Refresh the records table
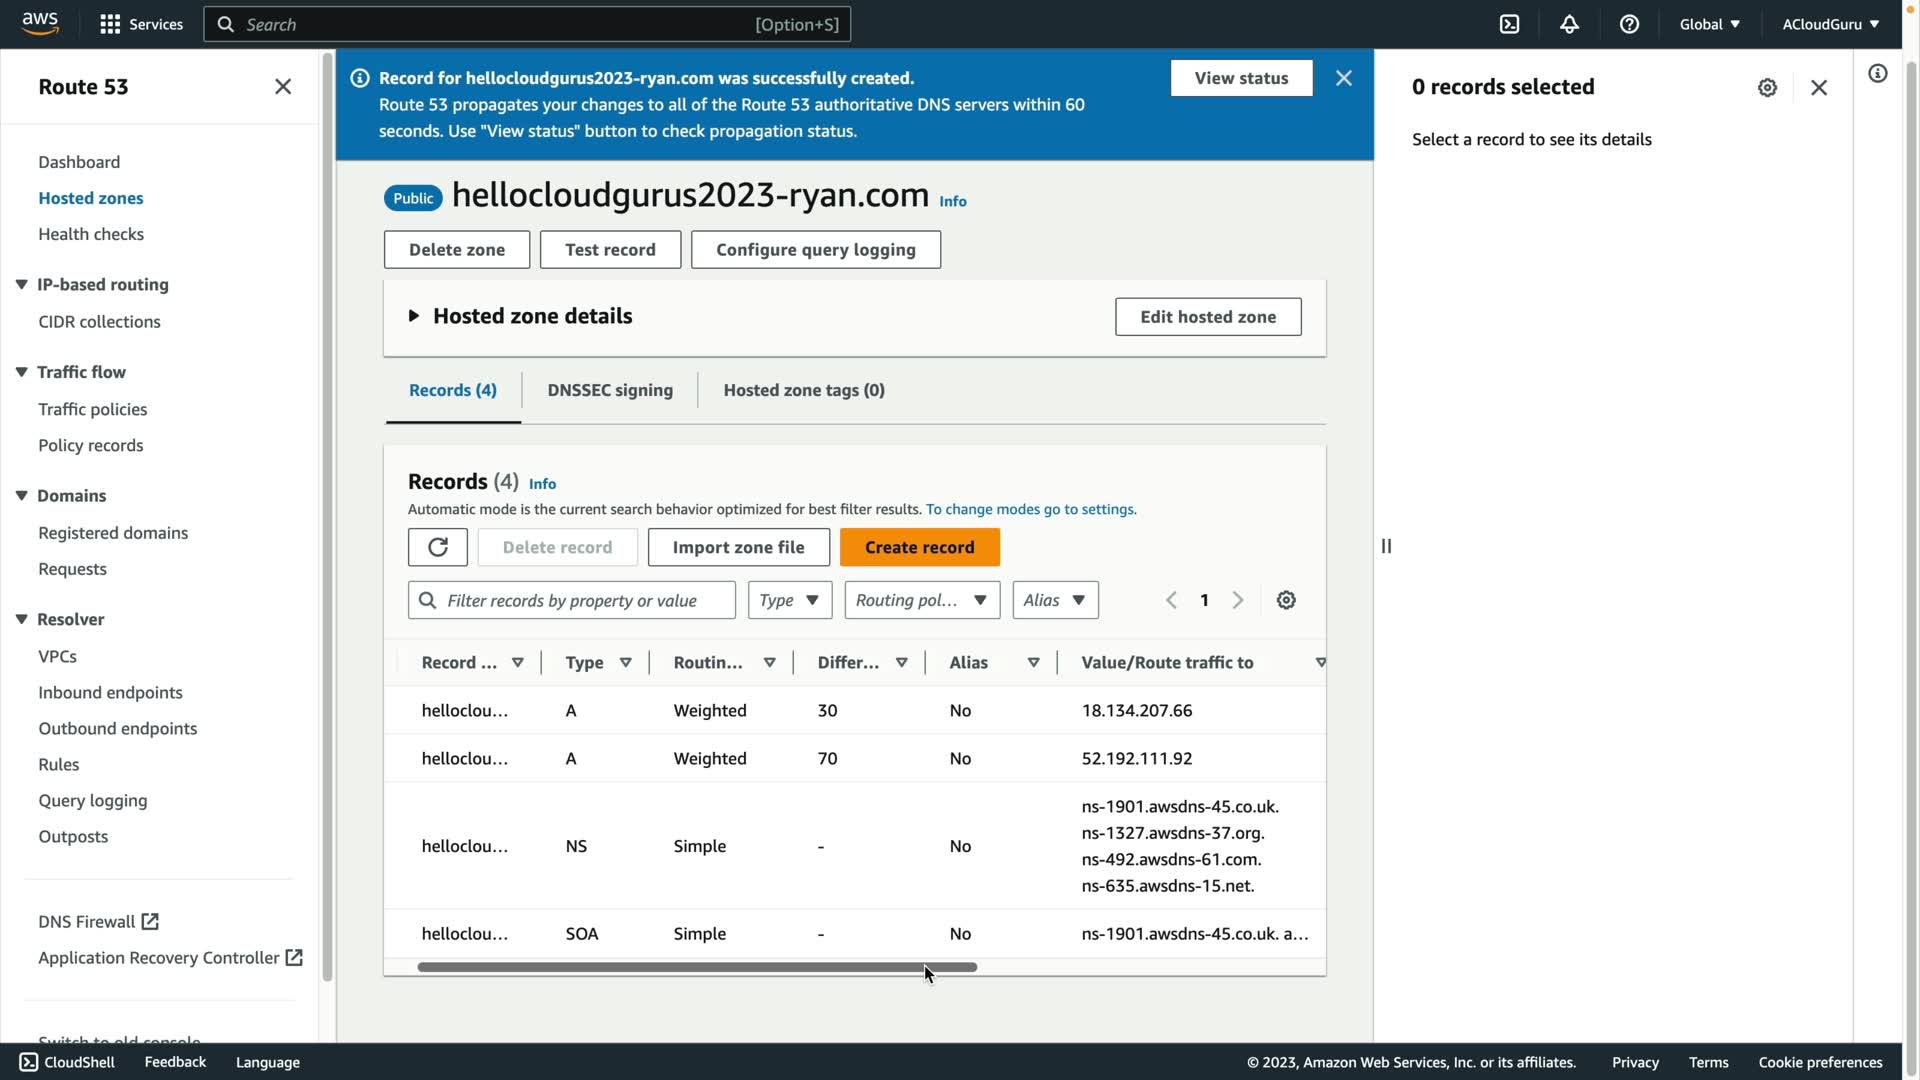 pos(437,547)
